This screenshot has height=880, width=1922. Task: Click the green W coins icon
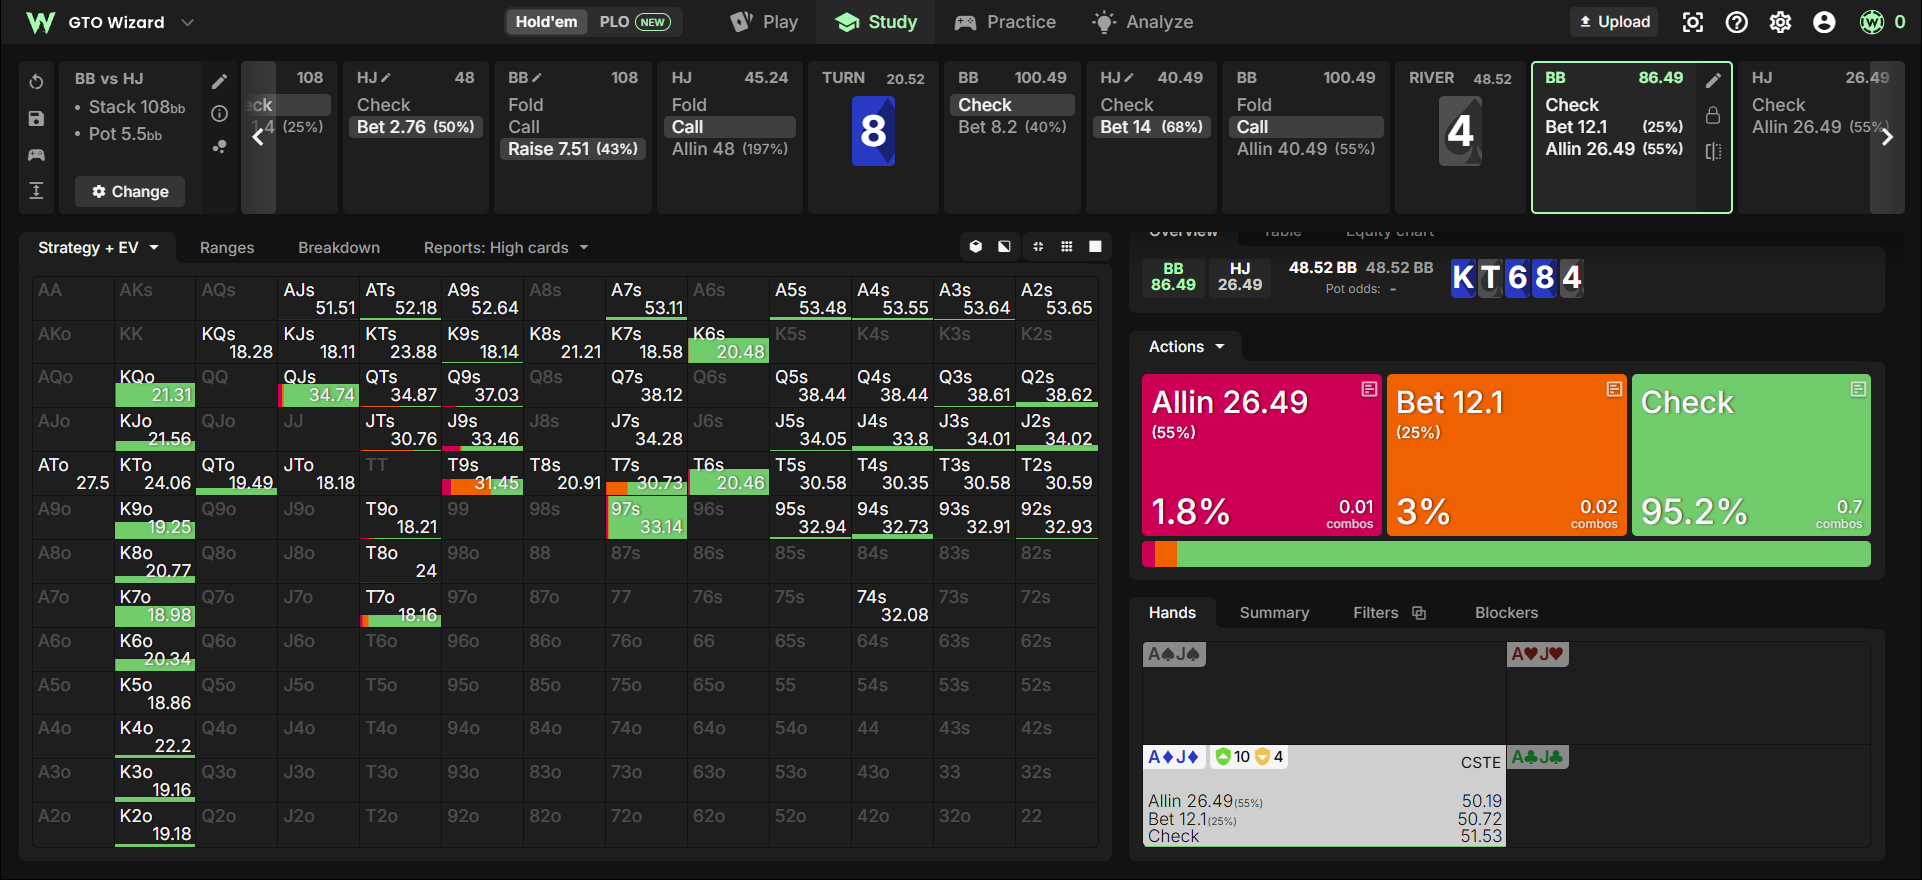1872,22
